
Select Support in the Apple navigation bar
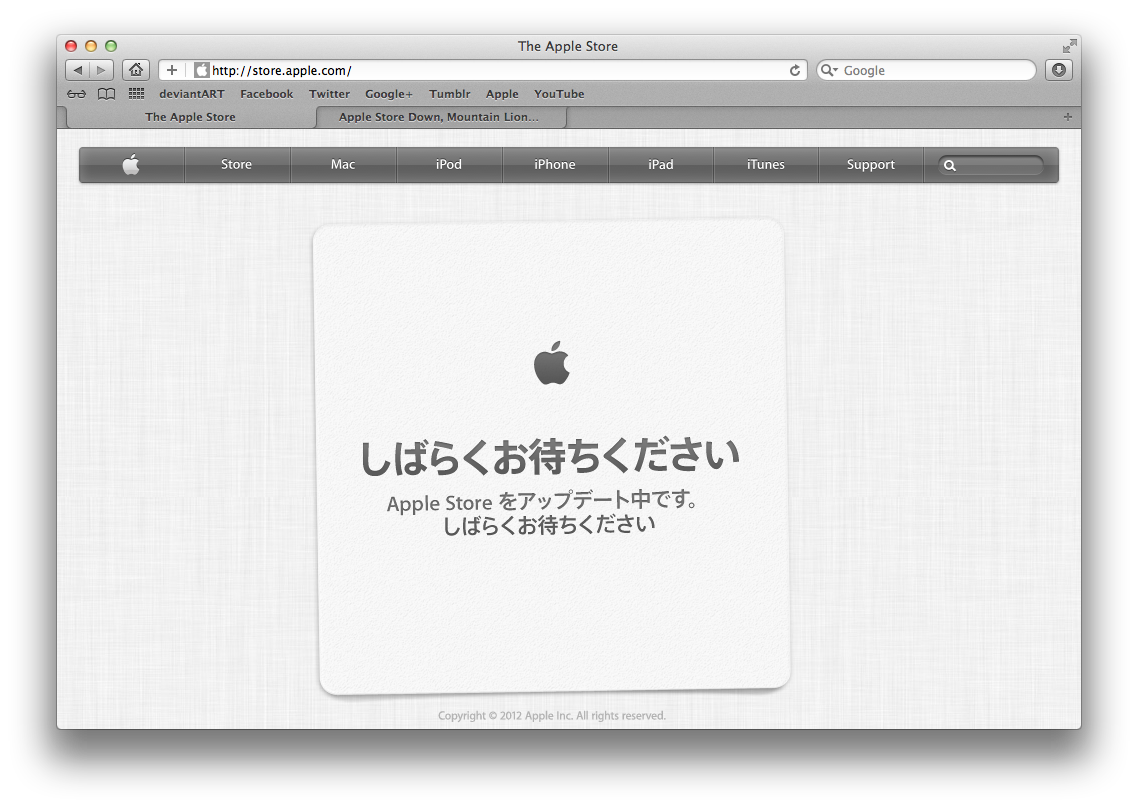coord(870,165)
